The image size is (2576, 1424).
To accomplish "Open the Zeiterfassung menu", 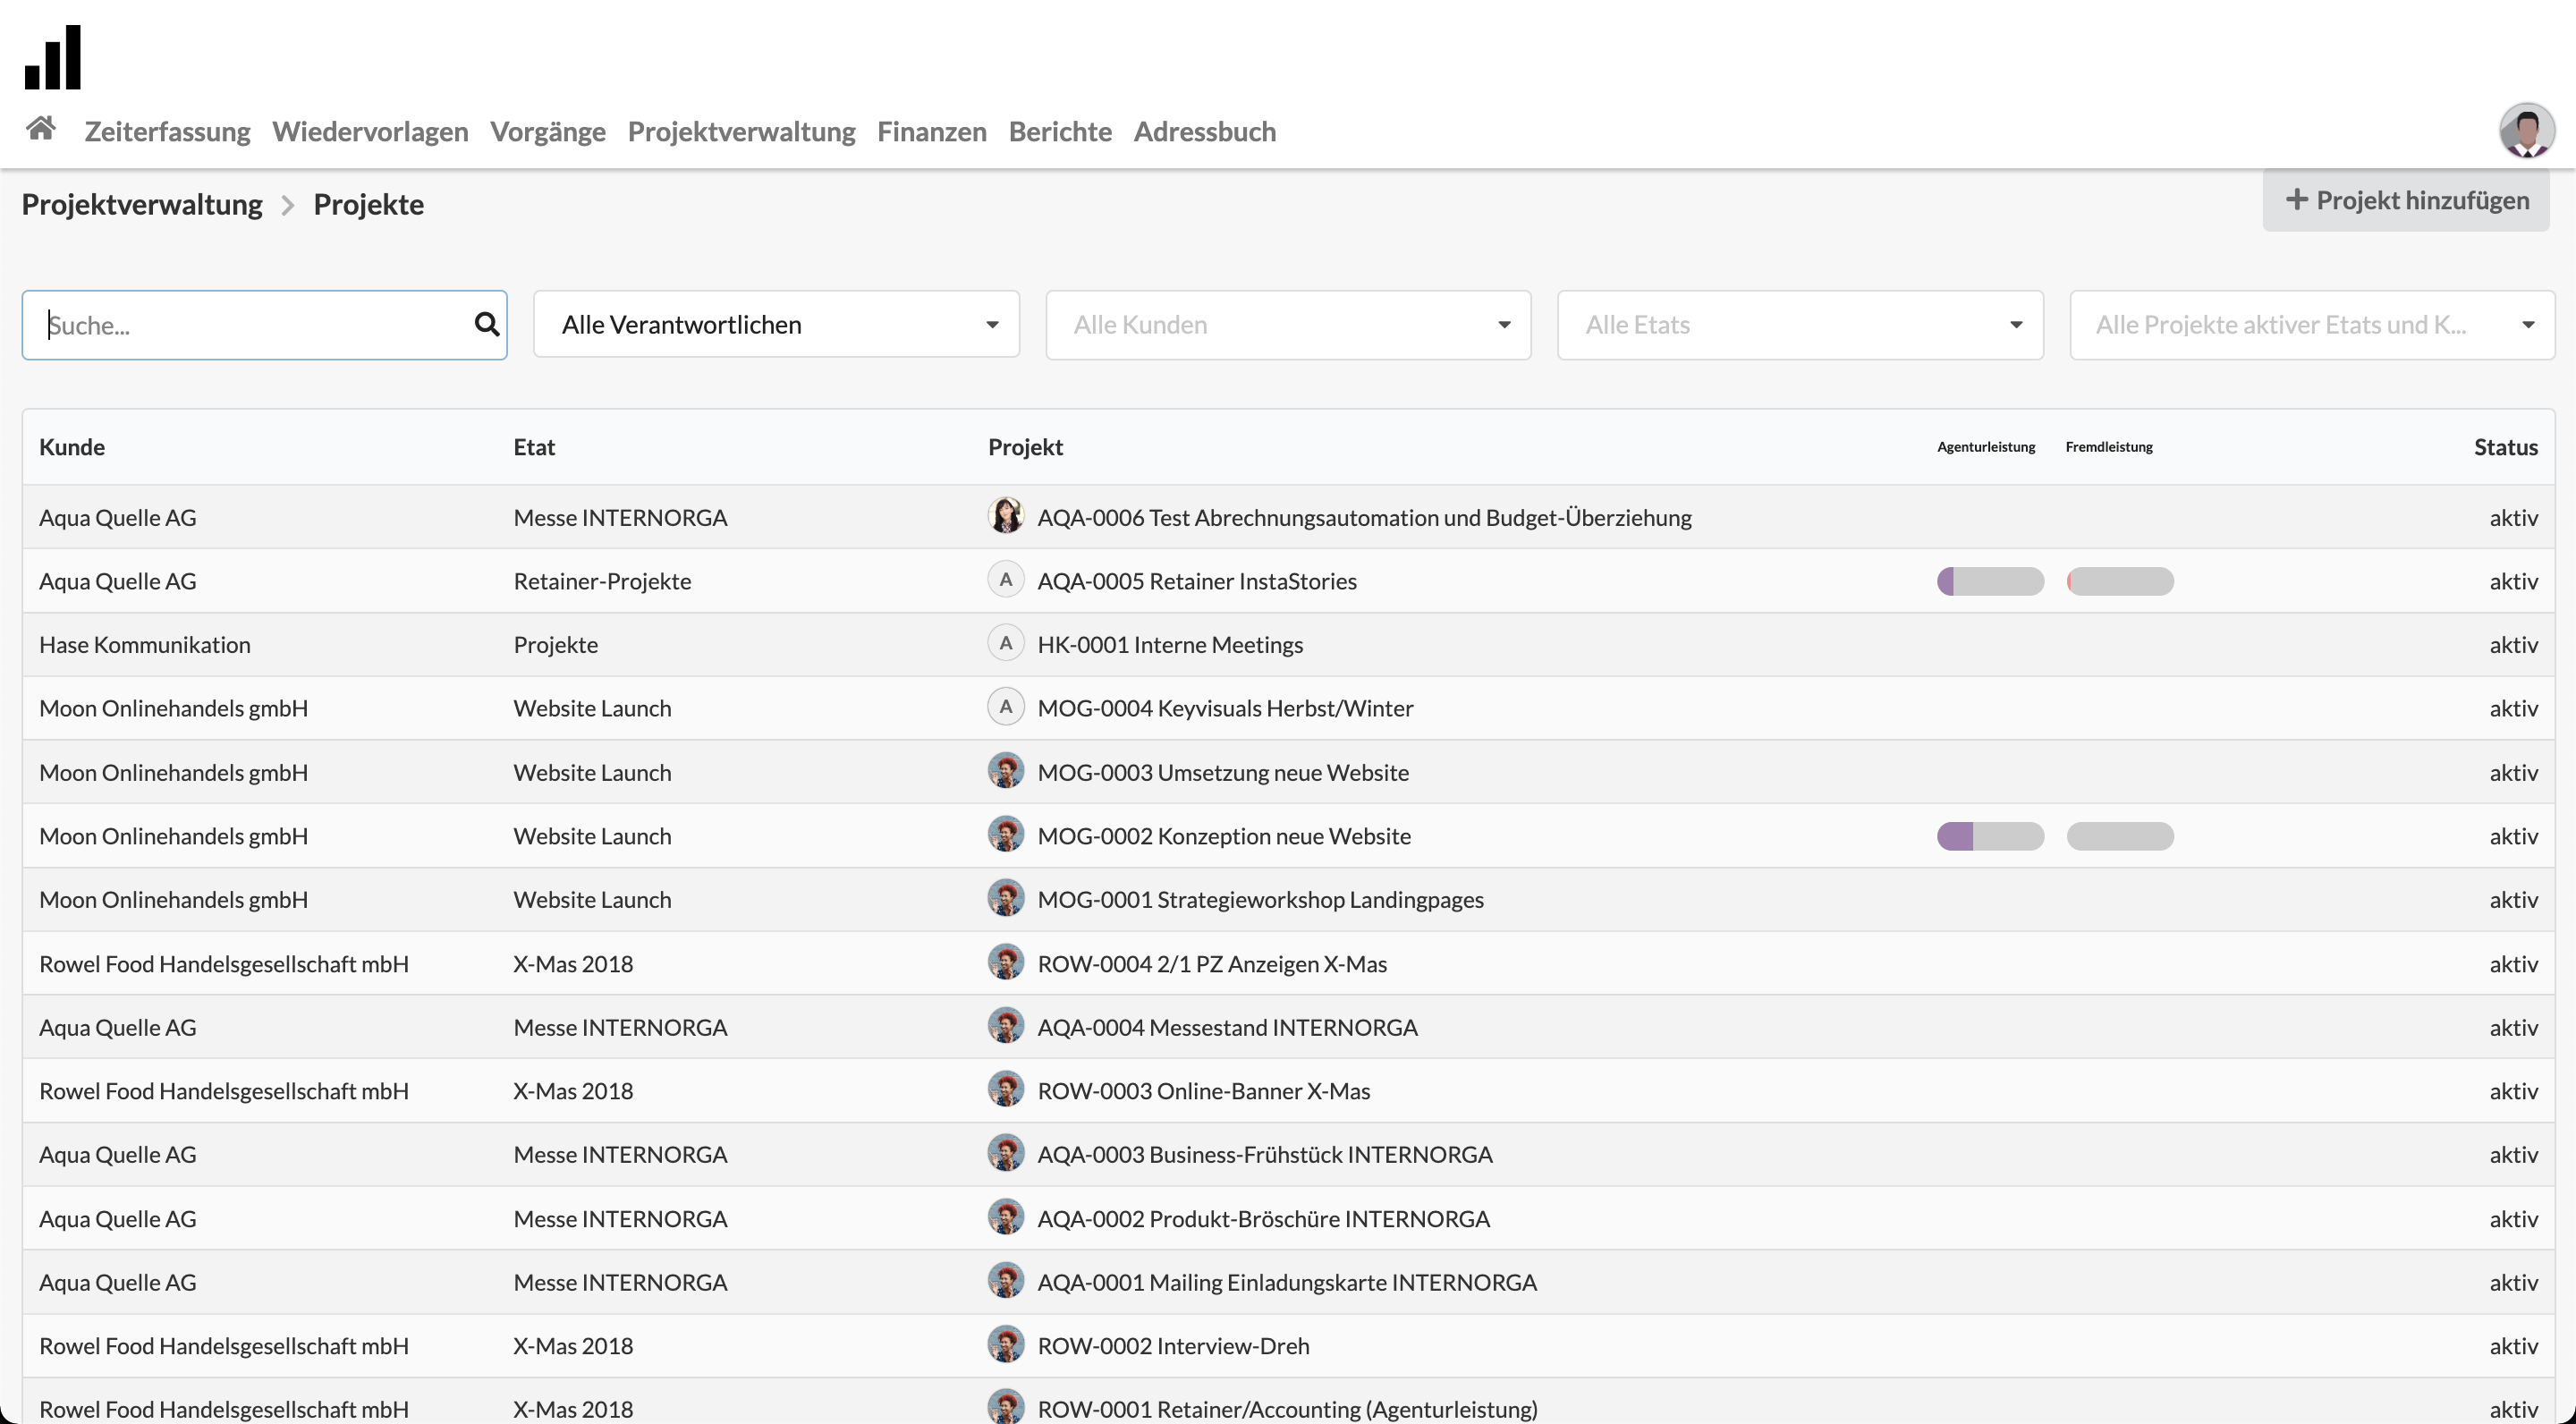I will click(167, 131).
